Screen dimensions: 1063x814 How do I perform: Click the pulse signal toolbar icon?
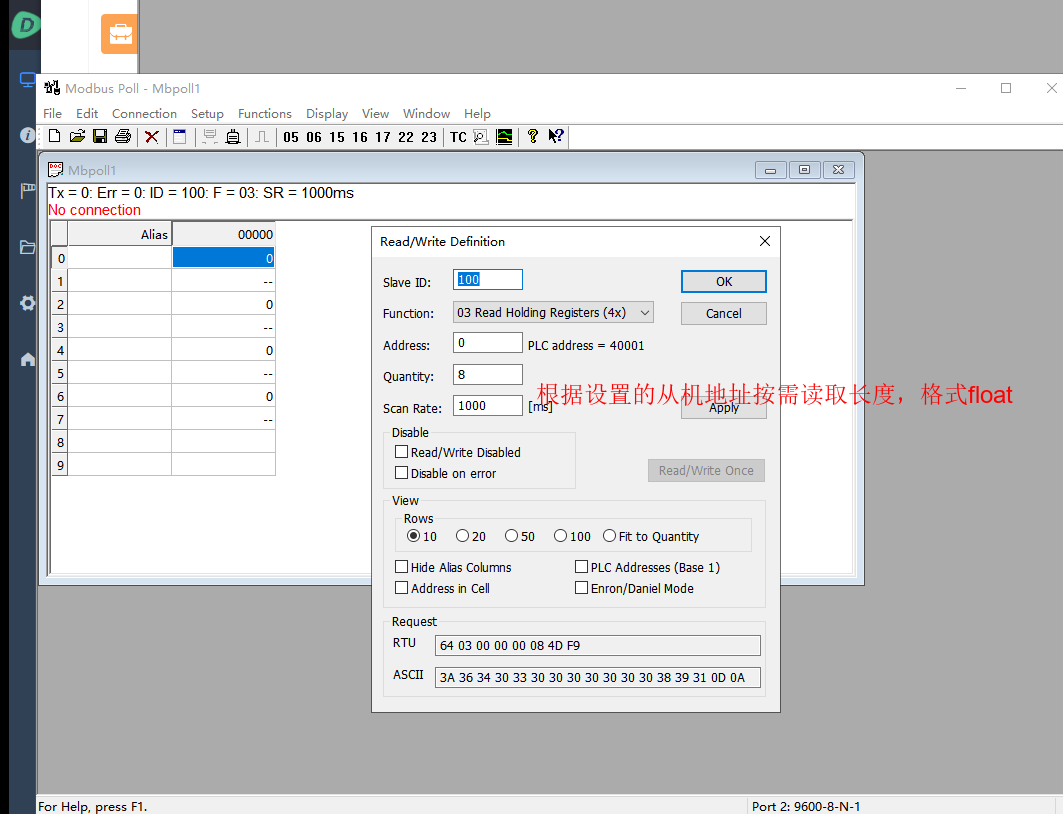coord(262,137)
